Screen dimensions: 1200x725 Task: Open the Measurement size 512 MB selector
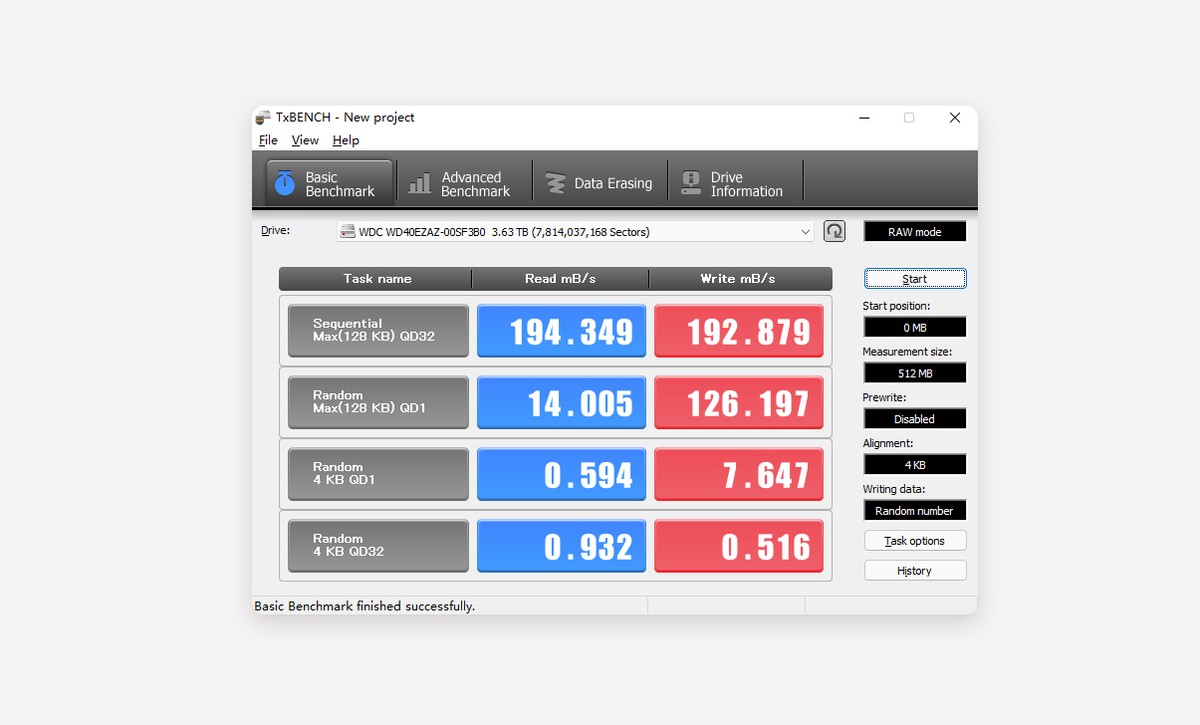click(x=914, y=373)
